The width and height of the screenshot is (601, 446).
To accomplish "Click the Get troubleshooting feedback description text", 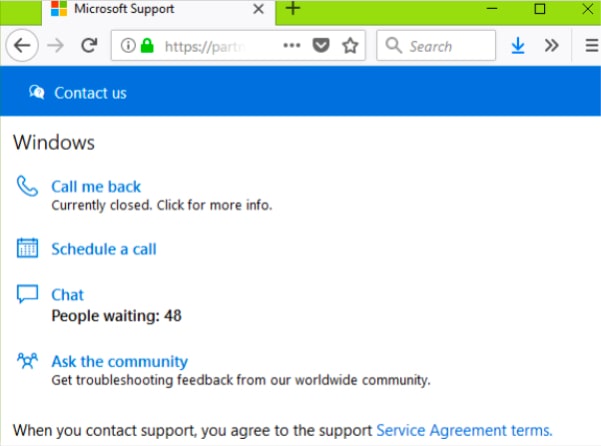I will (x=241, y=380).
